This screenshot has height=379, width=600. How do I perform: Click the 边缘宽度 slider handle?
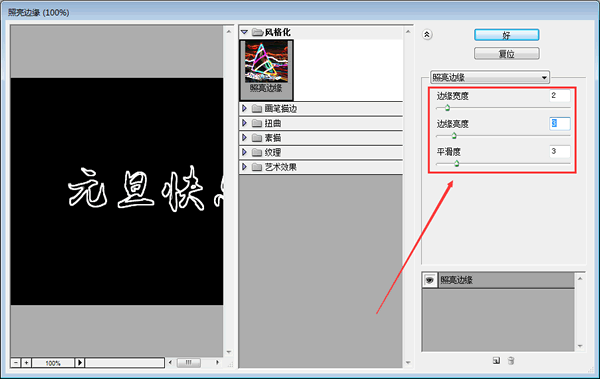(x=447, y=108)
